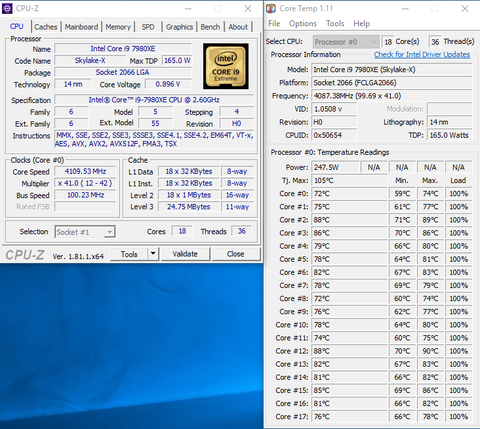Image resolution: width=480 pixels, height=429 pixels.
Task: Click the Core #12 max temperature 90°C
Action: (x=430, y=351)
